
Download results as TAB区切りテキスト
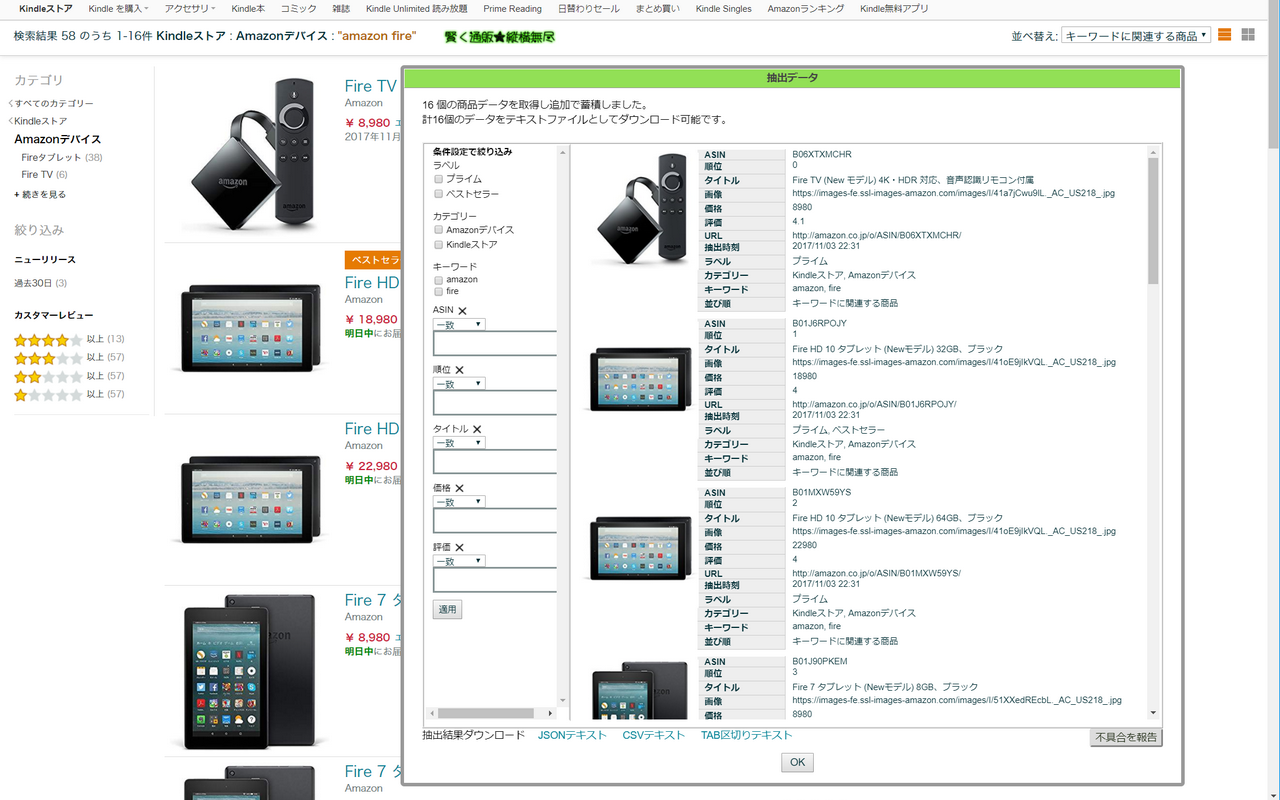746,735
